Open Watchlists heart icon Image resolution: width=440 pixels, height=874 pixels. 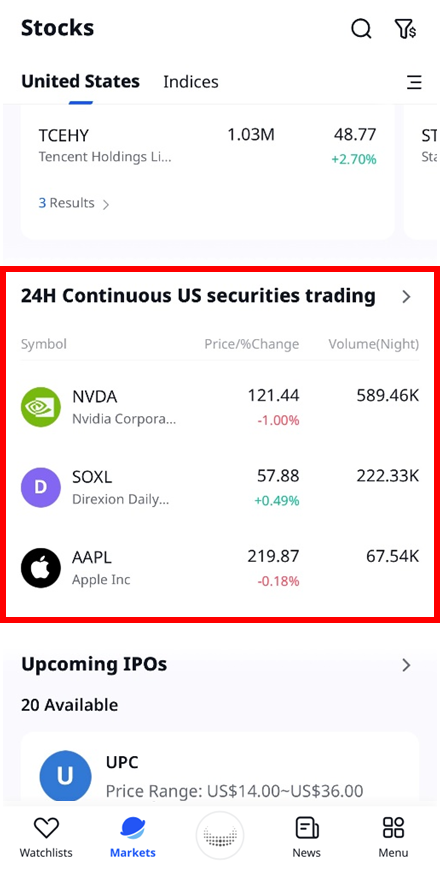click(46, 828)
